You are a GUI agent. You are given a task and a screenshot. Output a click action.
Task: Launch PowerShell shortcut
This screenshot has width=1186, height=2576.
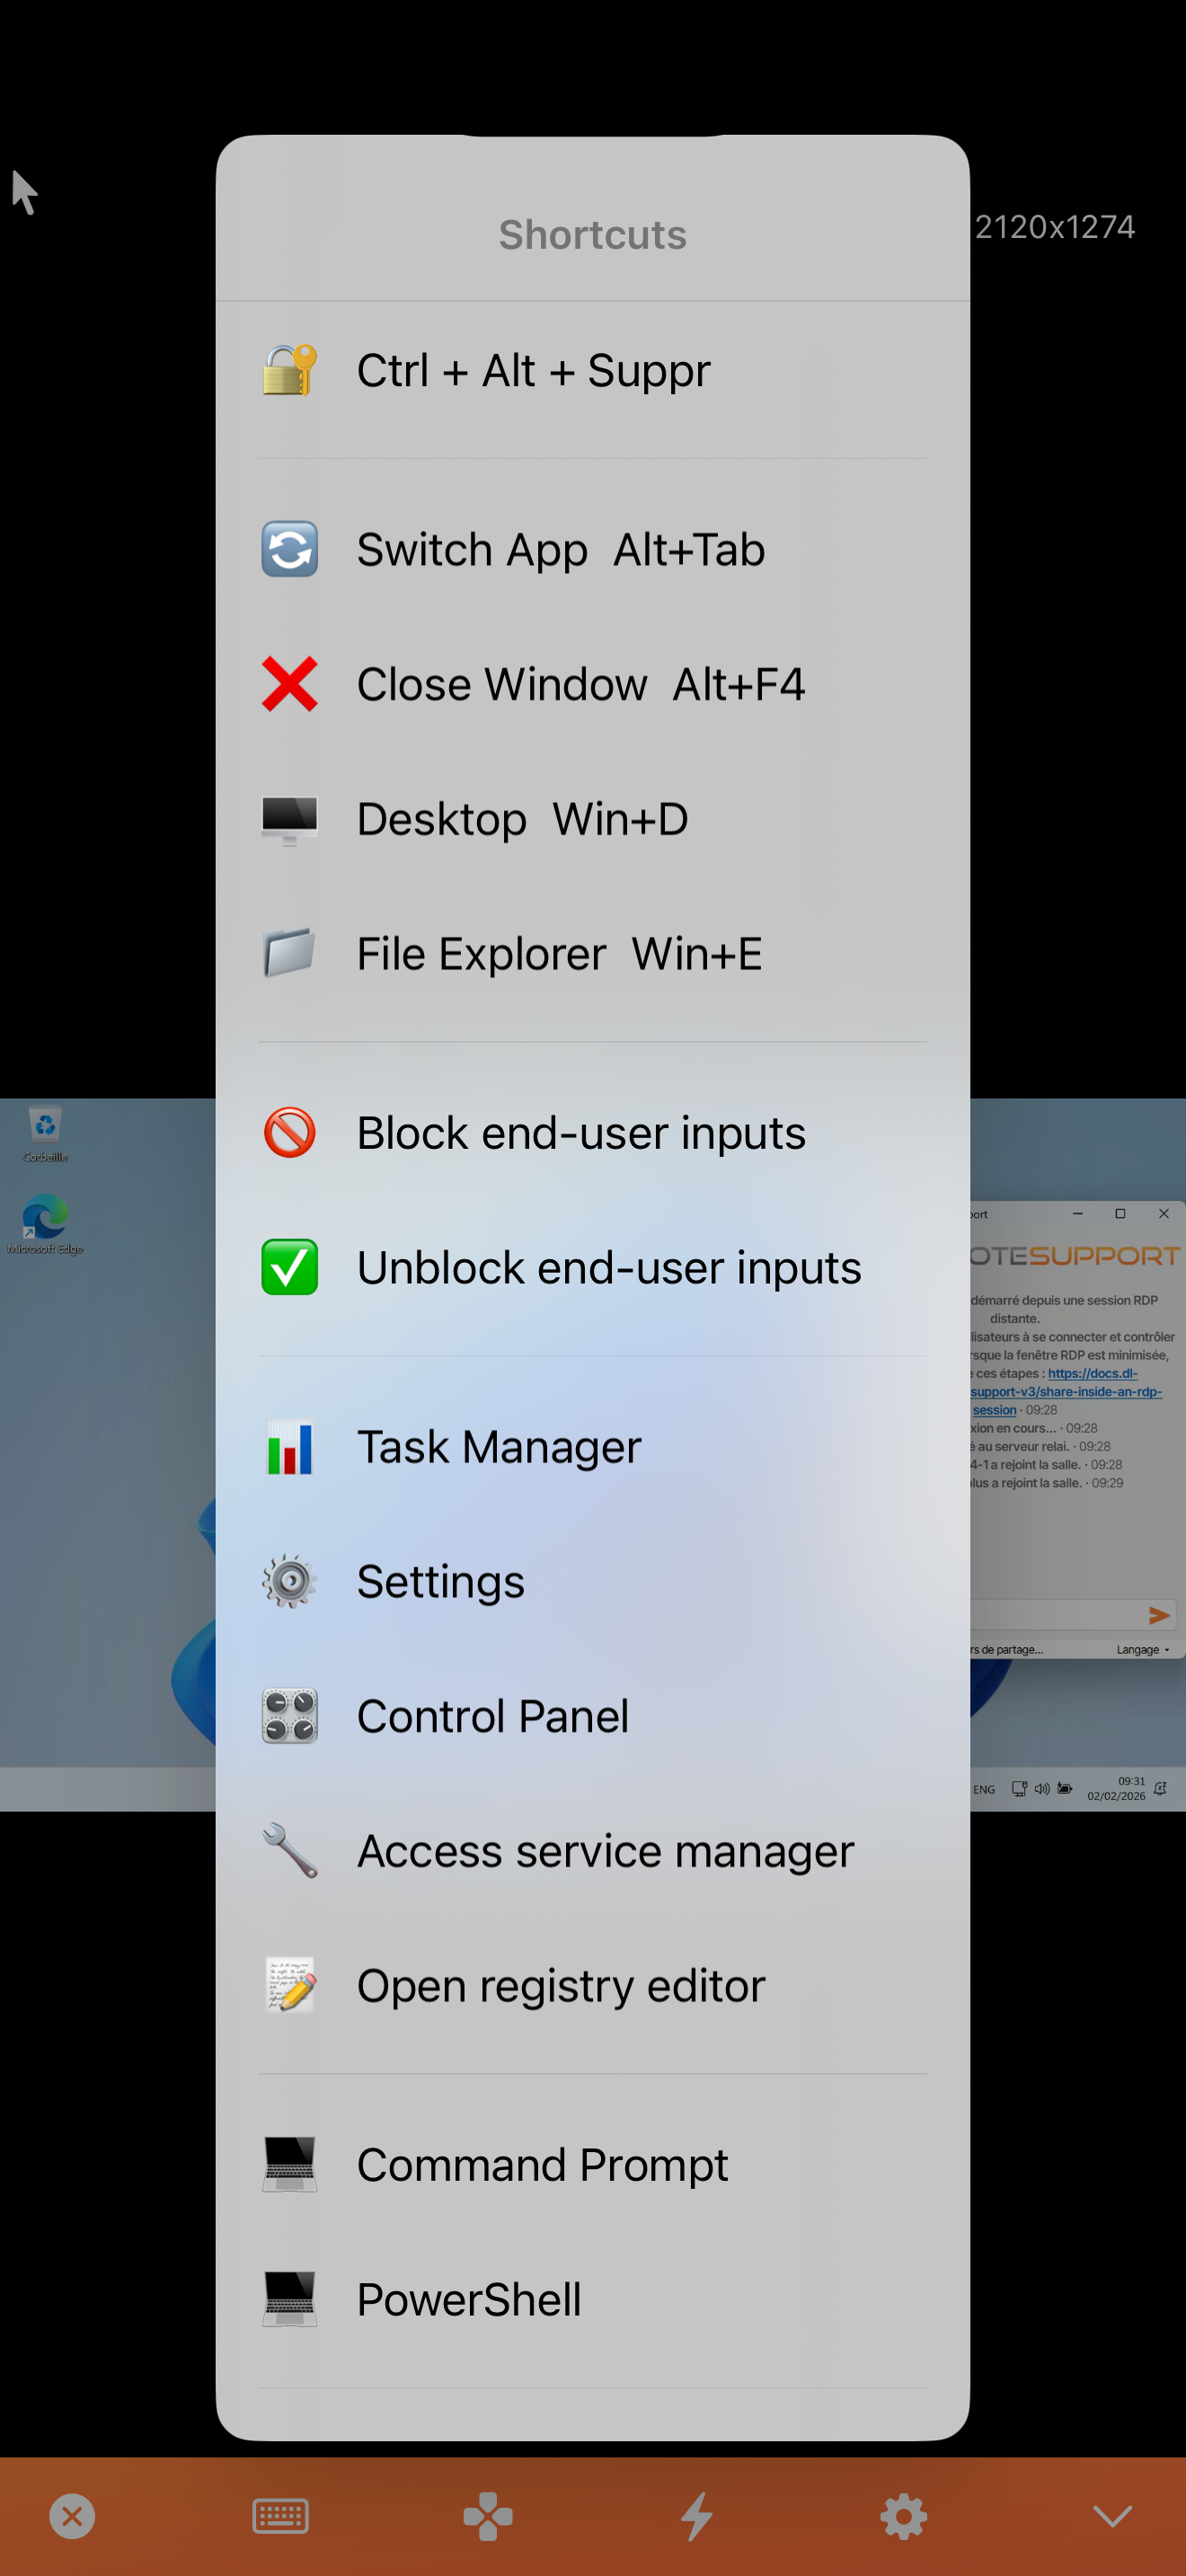click(592, 2299)
